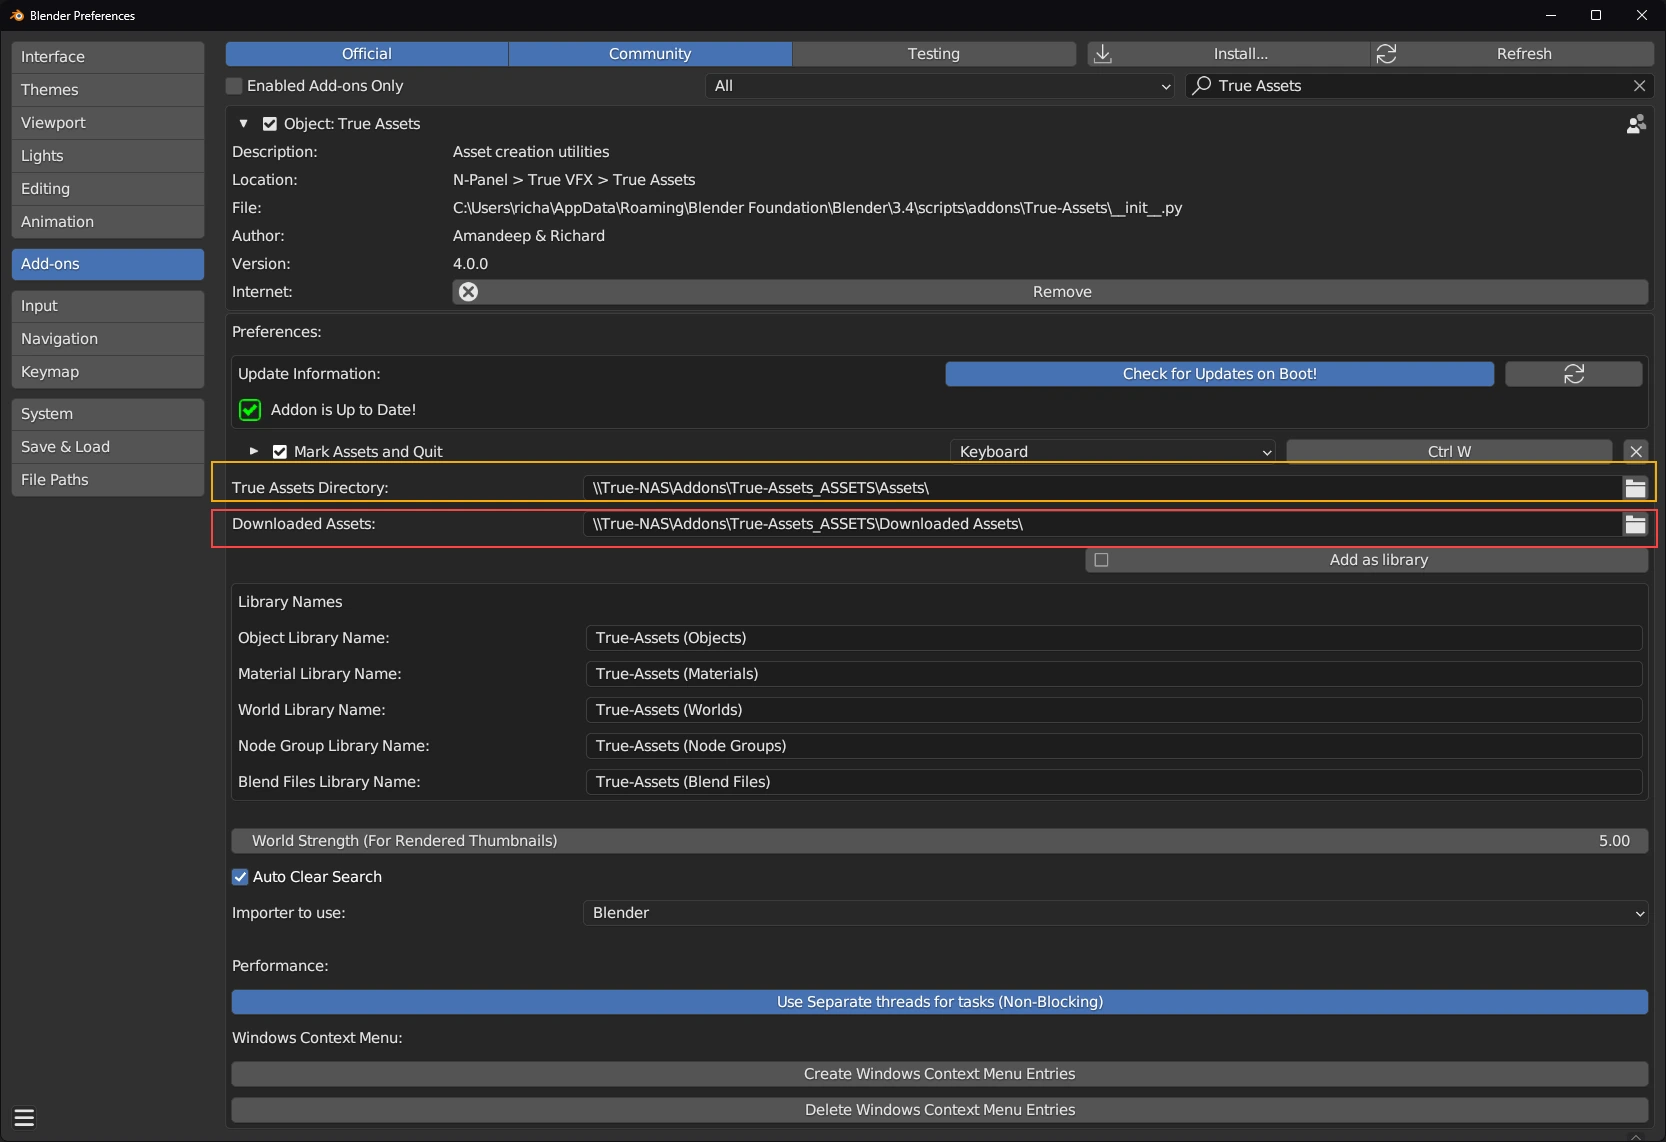This screenshot has height=1142, width=1666.
Task: Switch to the Testing add-ons tab
Action: click(933, 54)
